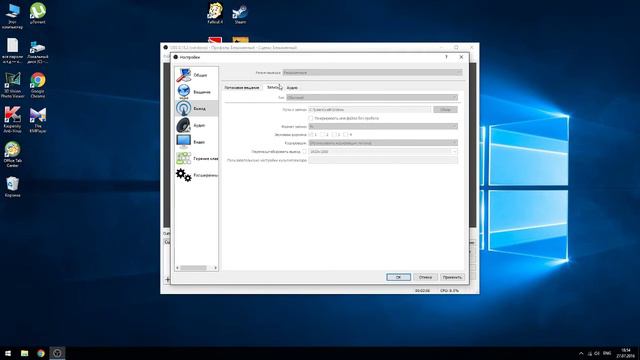The width and height of the screenshot is (640, 360).
Task: Select the Корзина (Recycle Bin) desktop icon
Action: click(x=12, y=187)
